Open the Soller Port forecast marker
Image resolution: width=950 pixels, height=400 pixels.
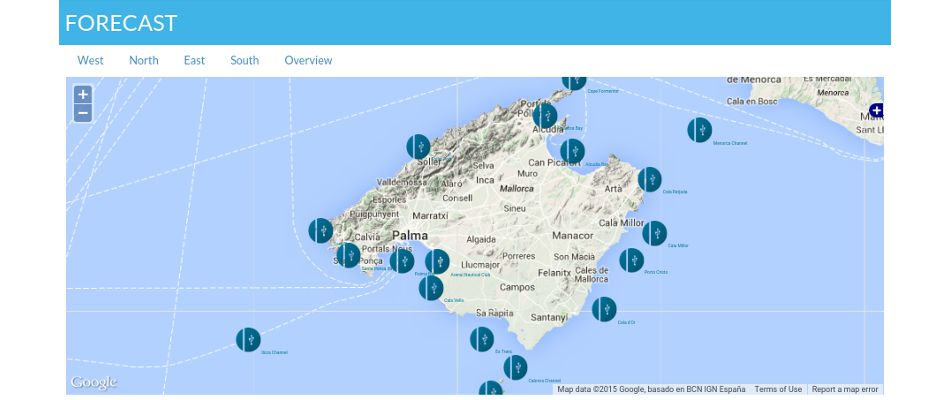[418, 147]
